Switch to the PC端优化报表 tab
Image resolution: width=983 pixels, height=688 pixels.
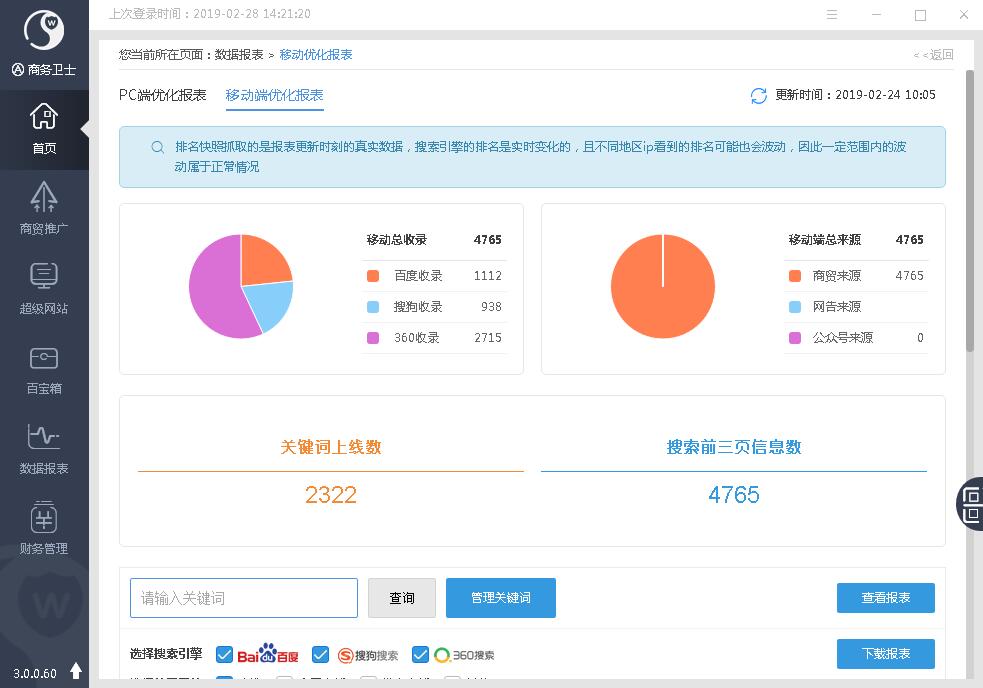click(x=162, y=95)
